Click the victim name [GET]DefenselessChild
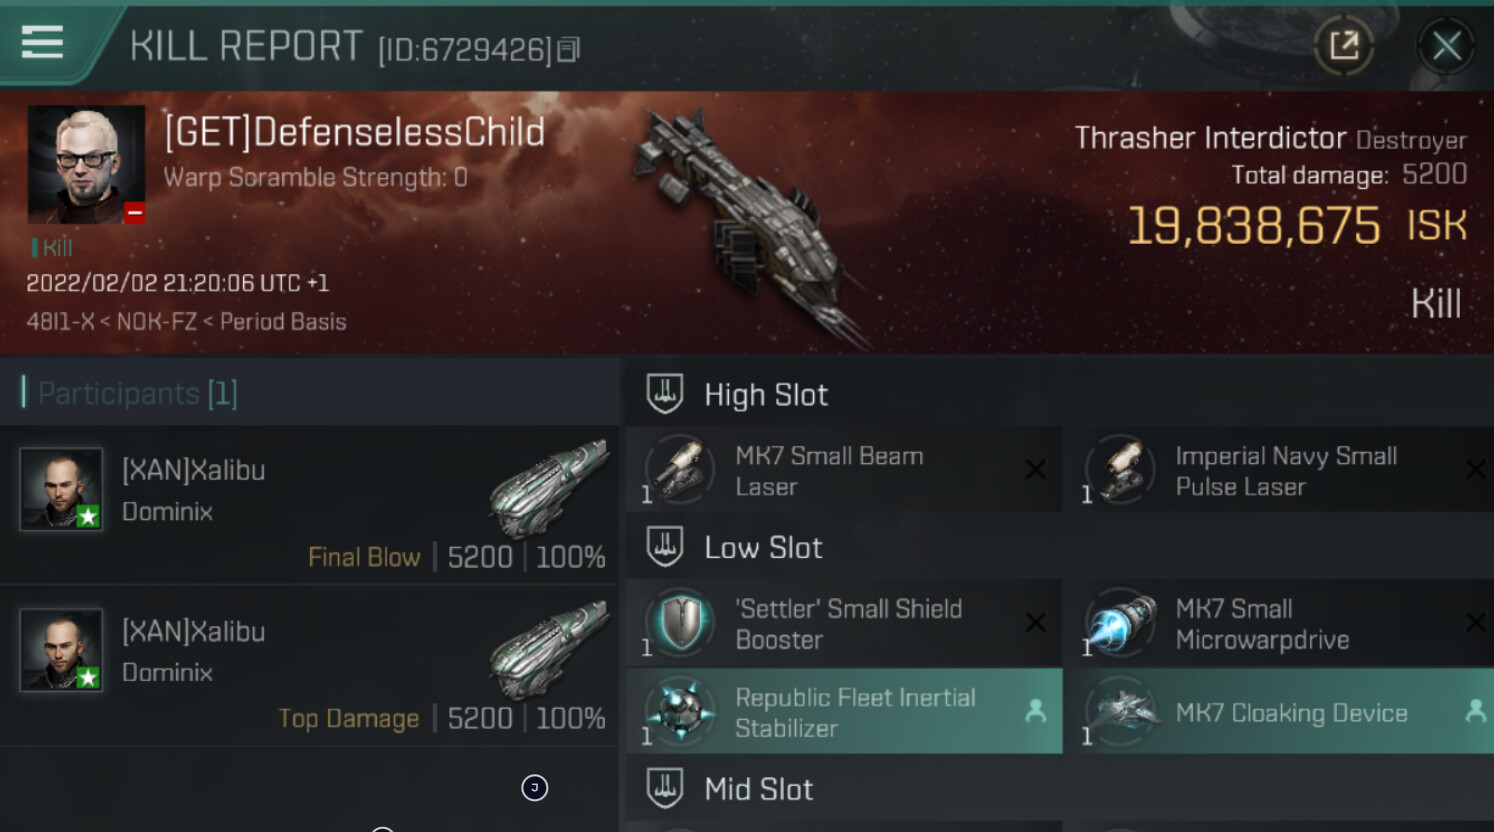 click(x=355, y=132)
